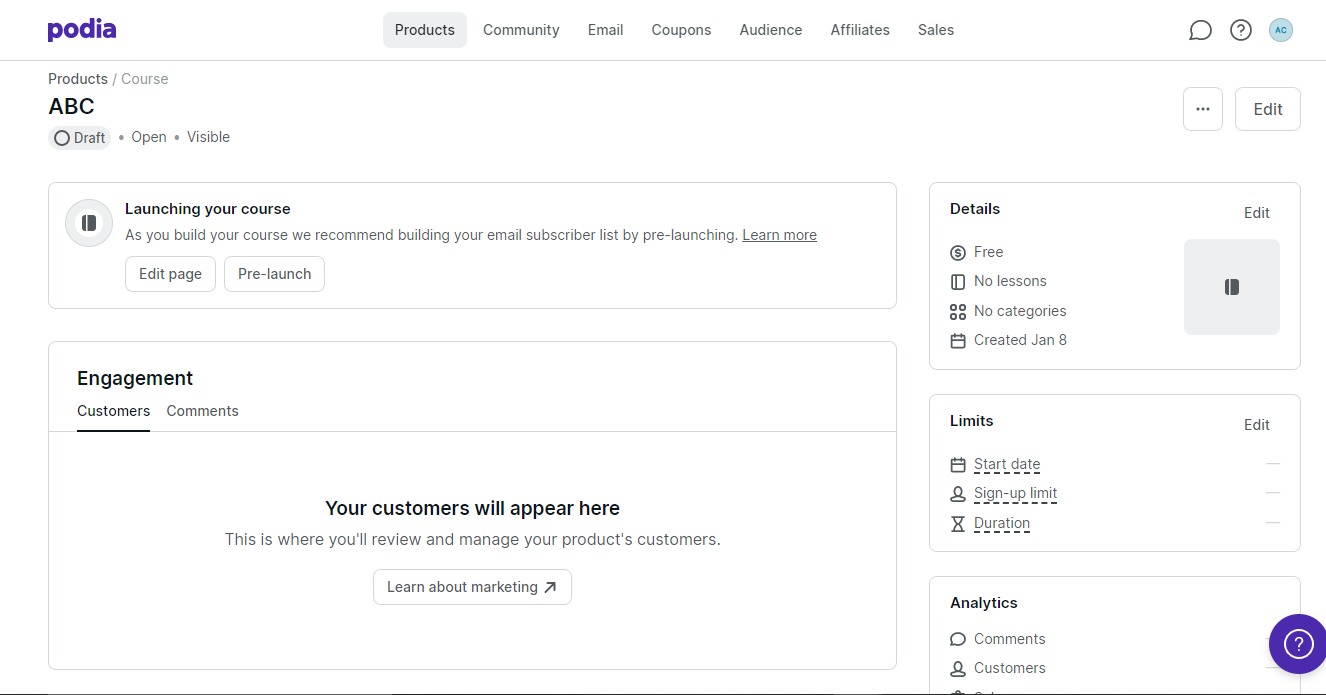Open the AC account avatar menu

point(1281,30)
